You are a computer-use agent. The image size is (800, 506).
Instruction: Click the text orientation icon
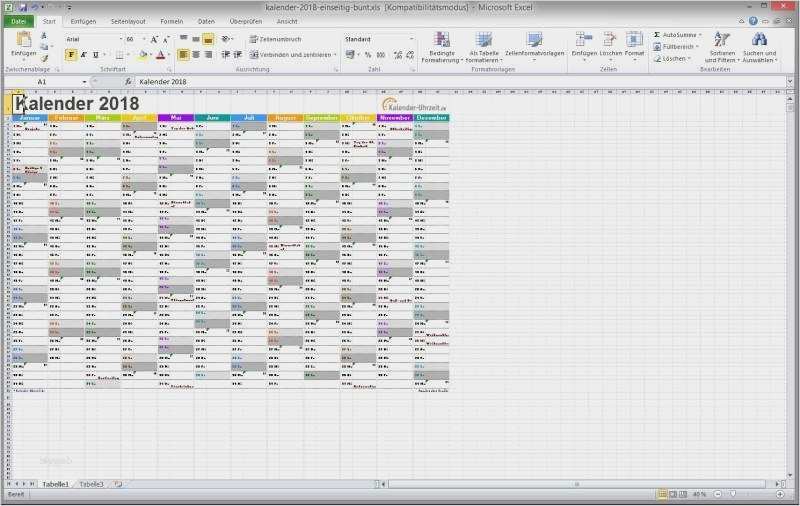click(226, 39)
